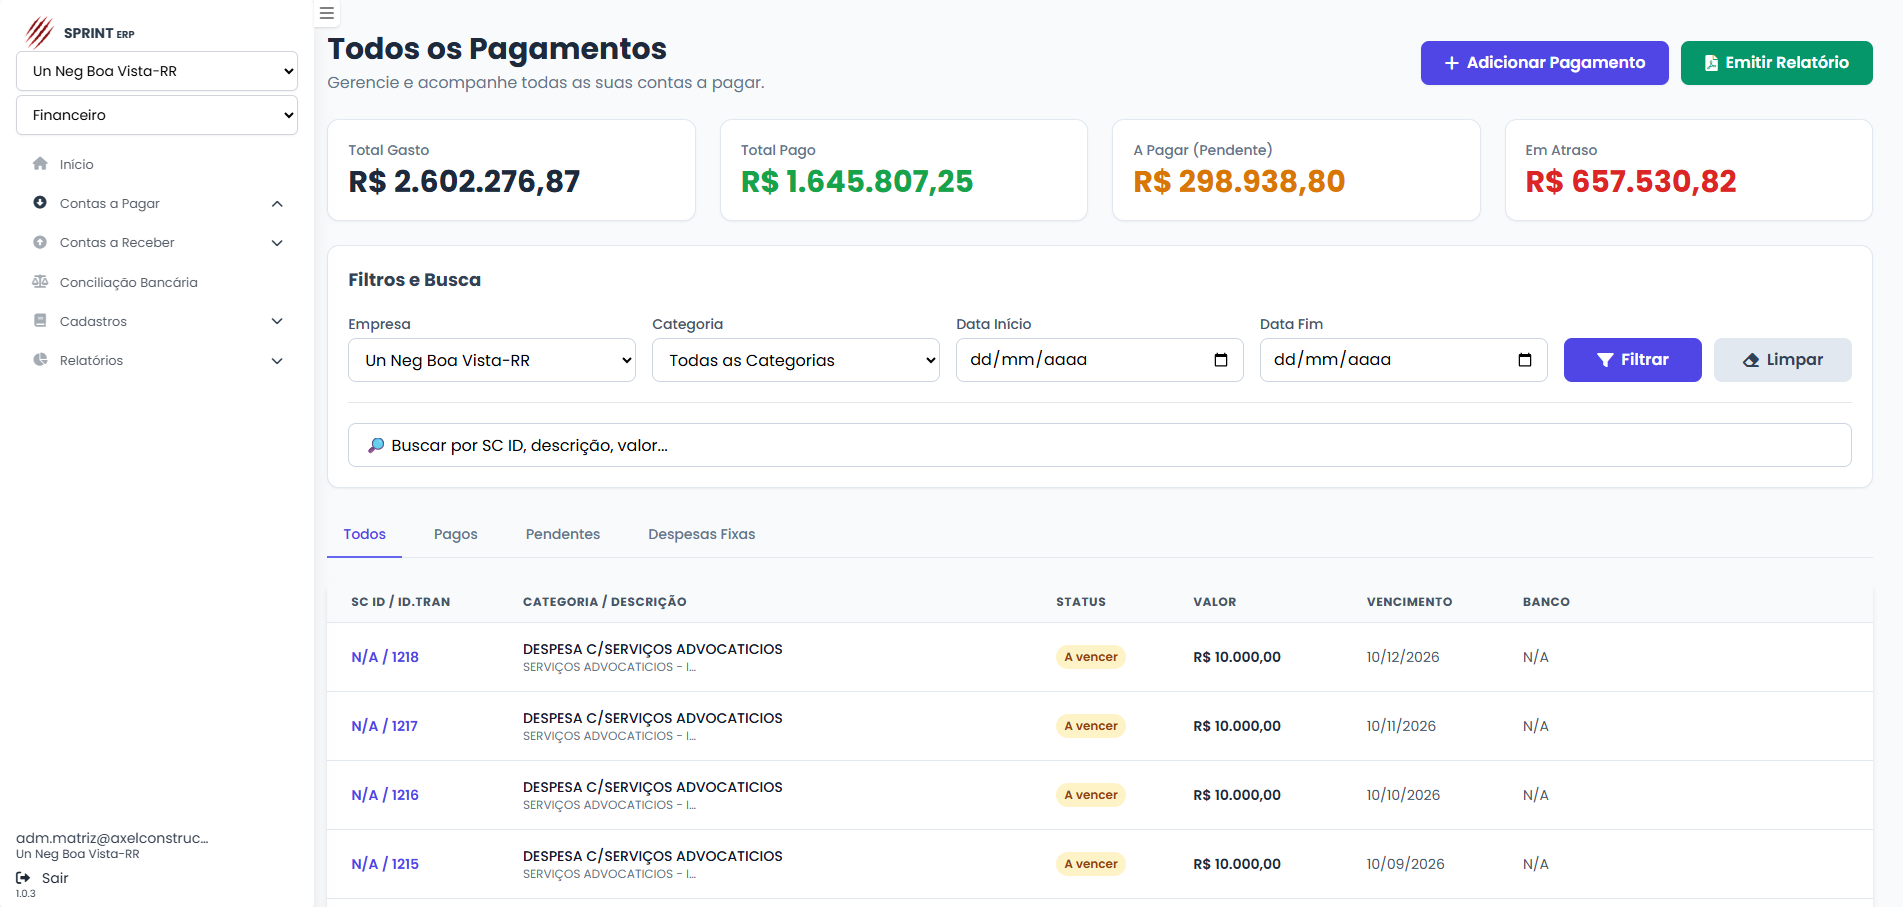
Task: Open the Empresa filter dropdown
Action: tap(491, 360)
